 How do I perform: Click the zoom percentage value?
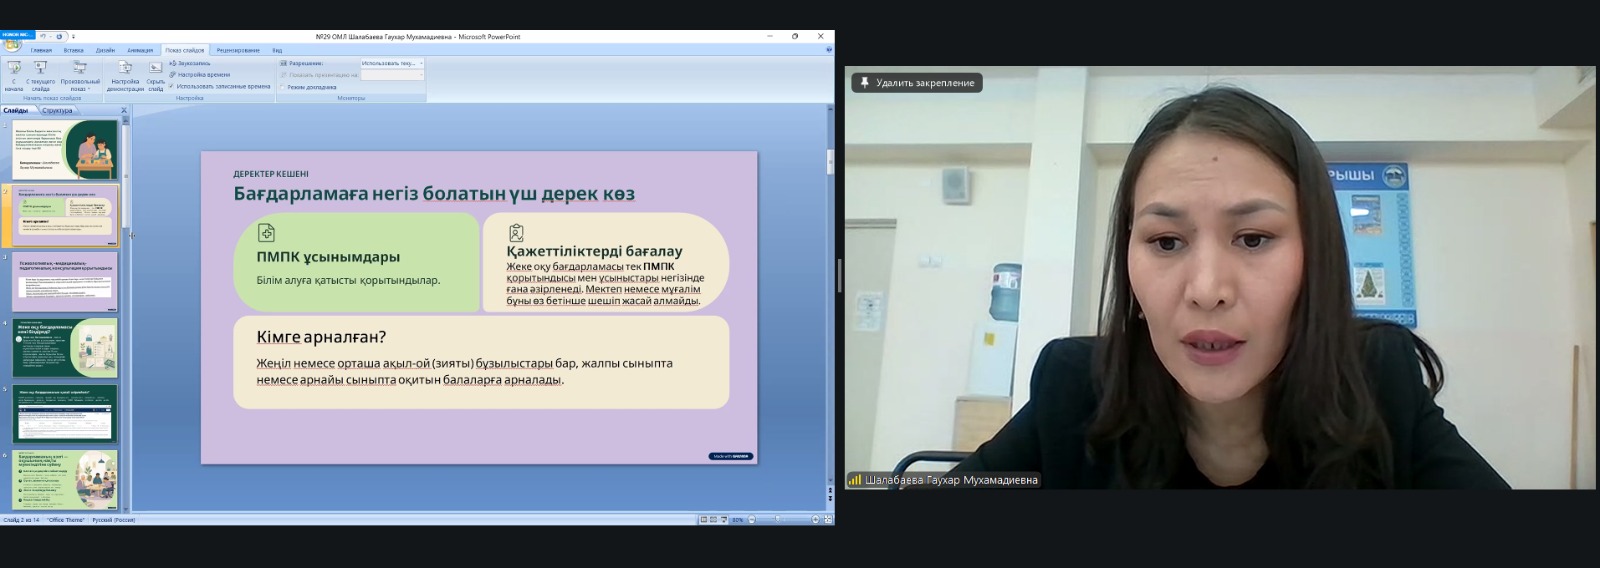(x=738, y=519)
